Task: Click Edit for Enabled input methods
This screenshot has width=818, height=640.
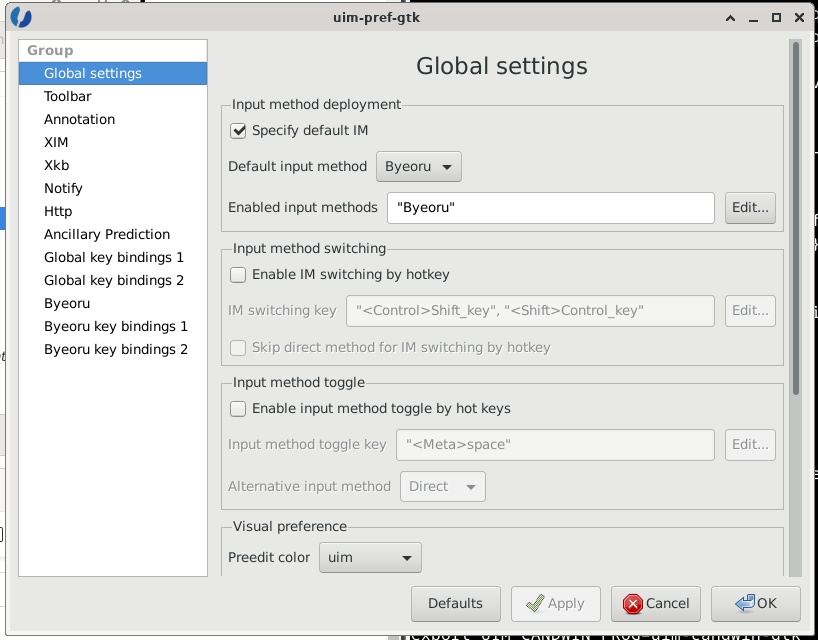Action: pos(750,208)
